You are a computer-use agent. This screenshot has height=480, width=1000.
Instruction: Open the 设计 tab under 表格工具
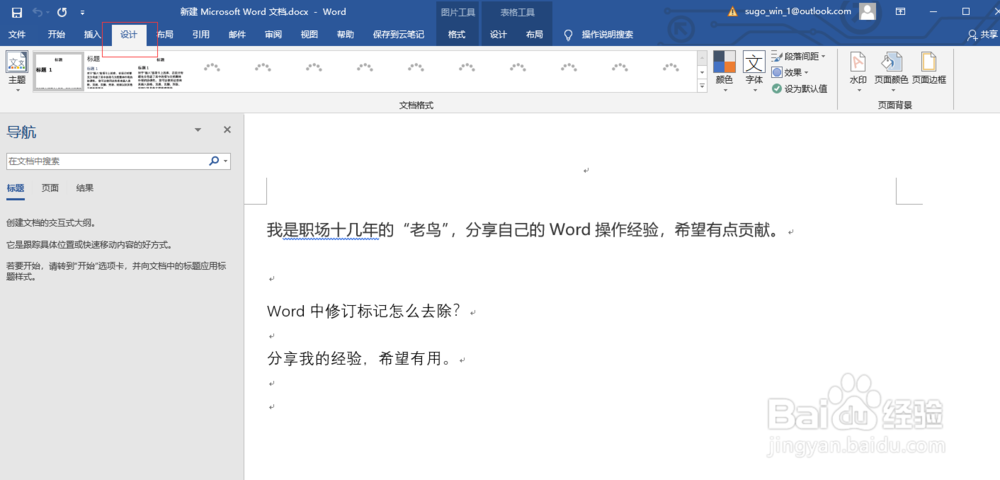coord(498,34)
